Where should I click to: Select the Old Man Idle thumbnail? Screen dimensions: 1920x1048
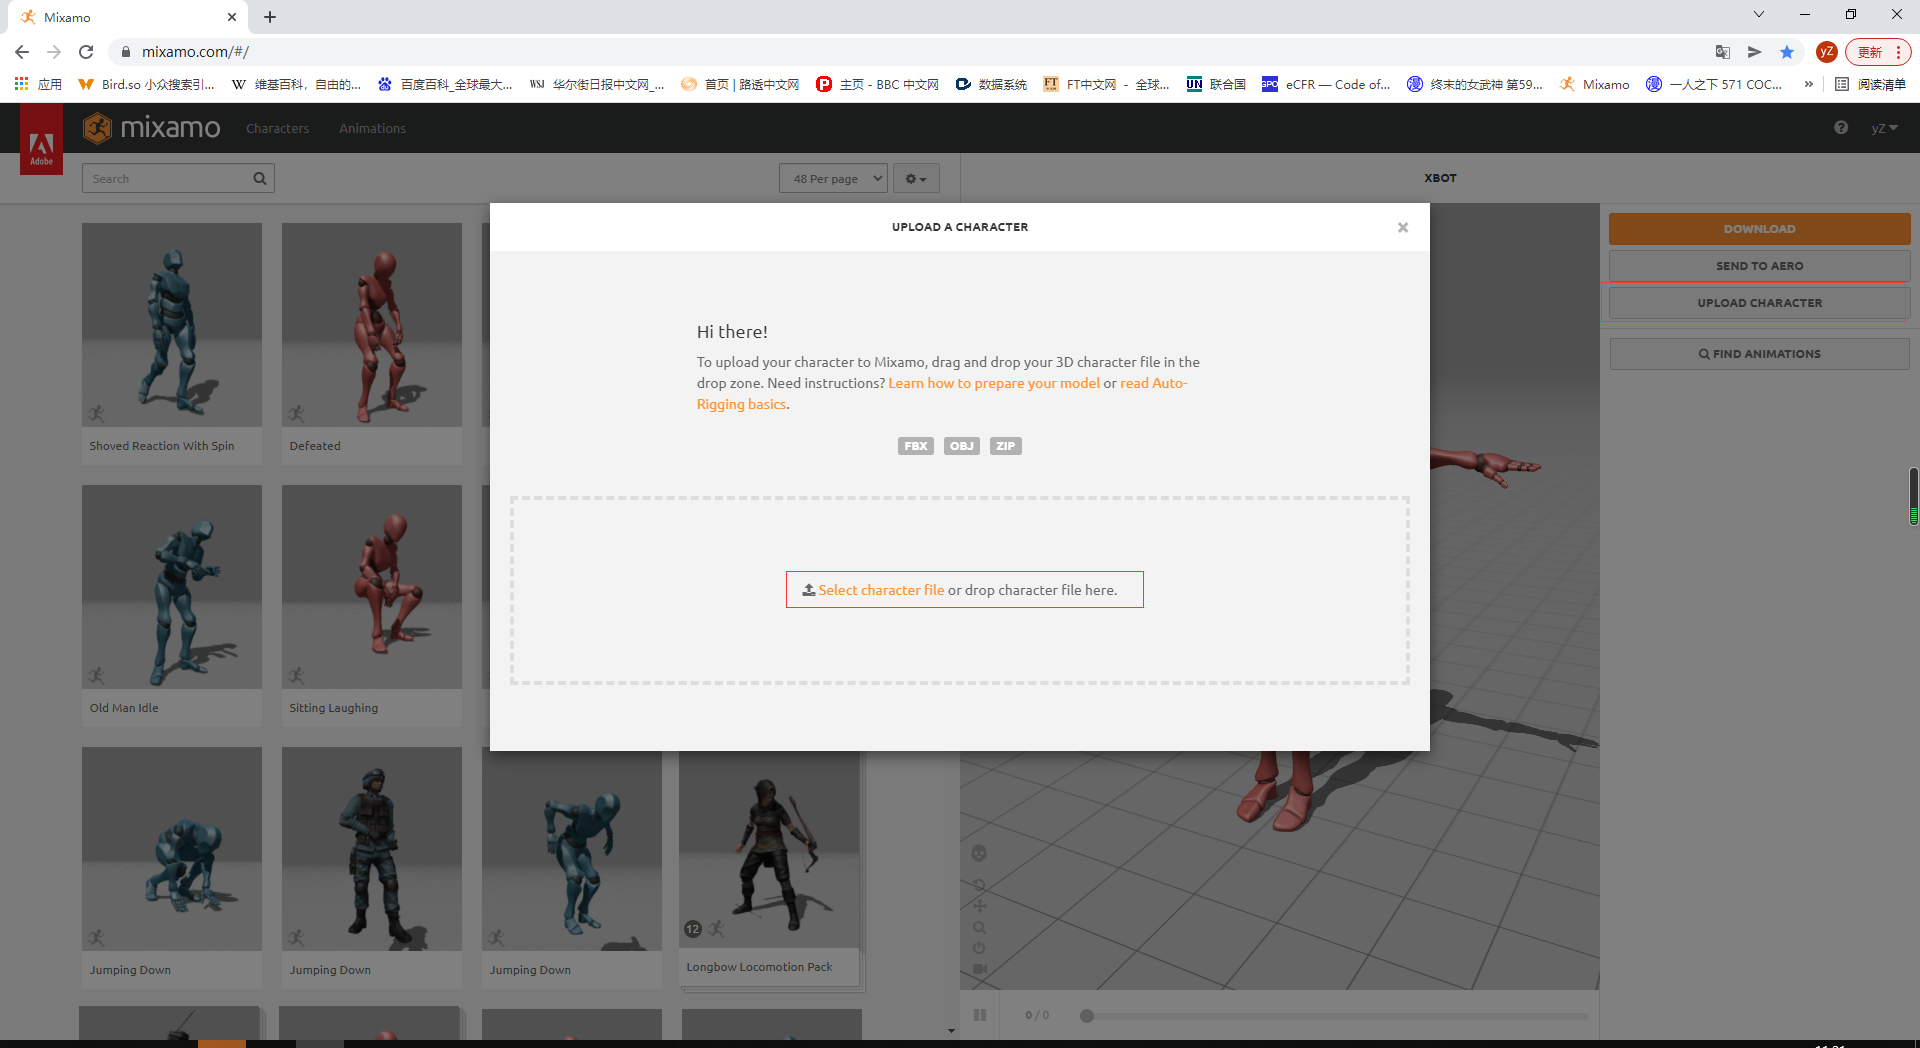point(172,587)
